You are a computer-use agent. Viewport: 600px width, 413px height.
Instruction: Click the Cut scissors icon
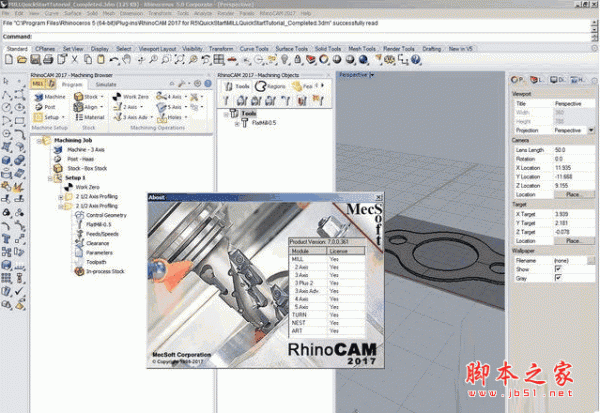pos(75,60)
